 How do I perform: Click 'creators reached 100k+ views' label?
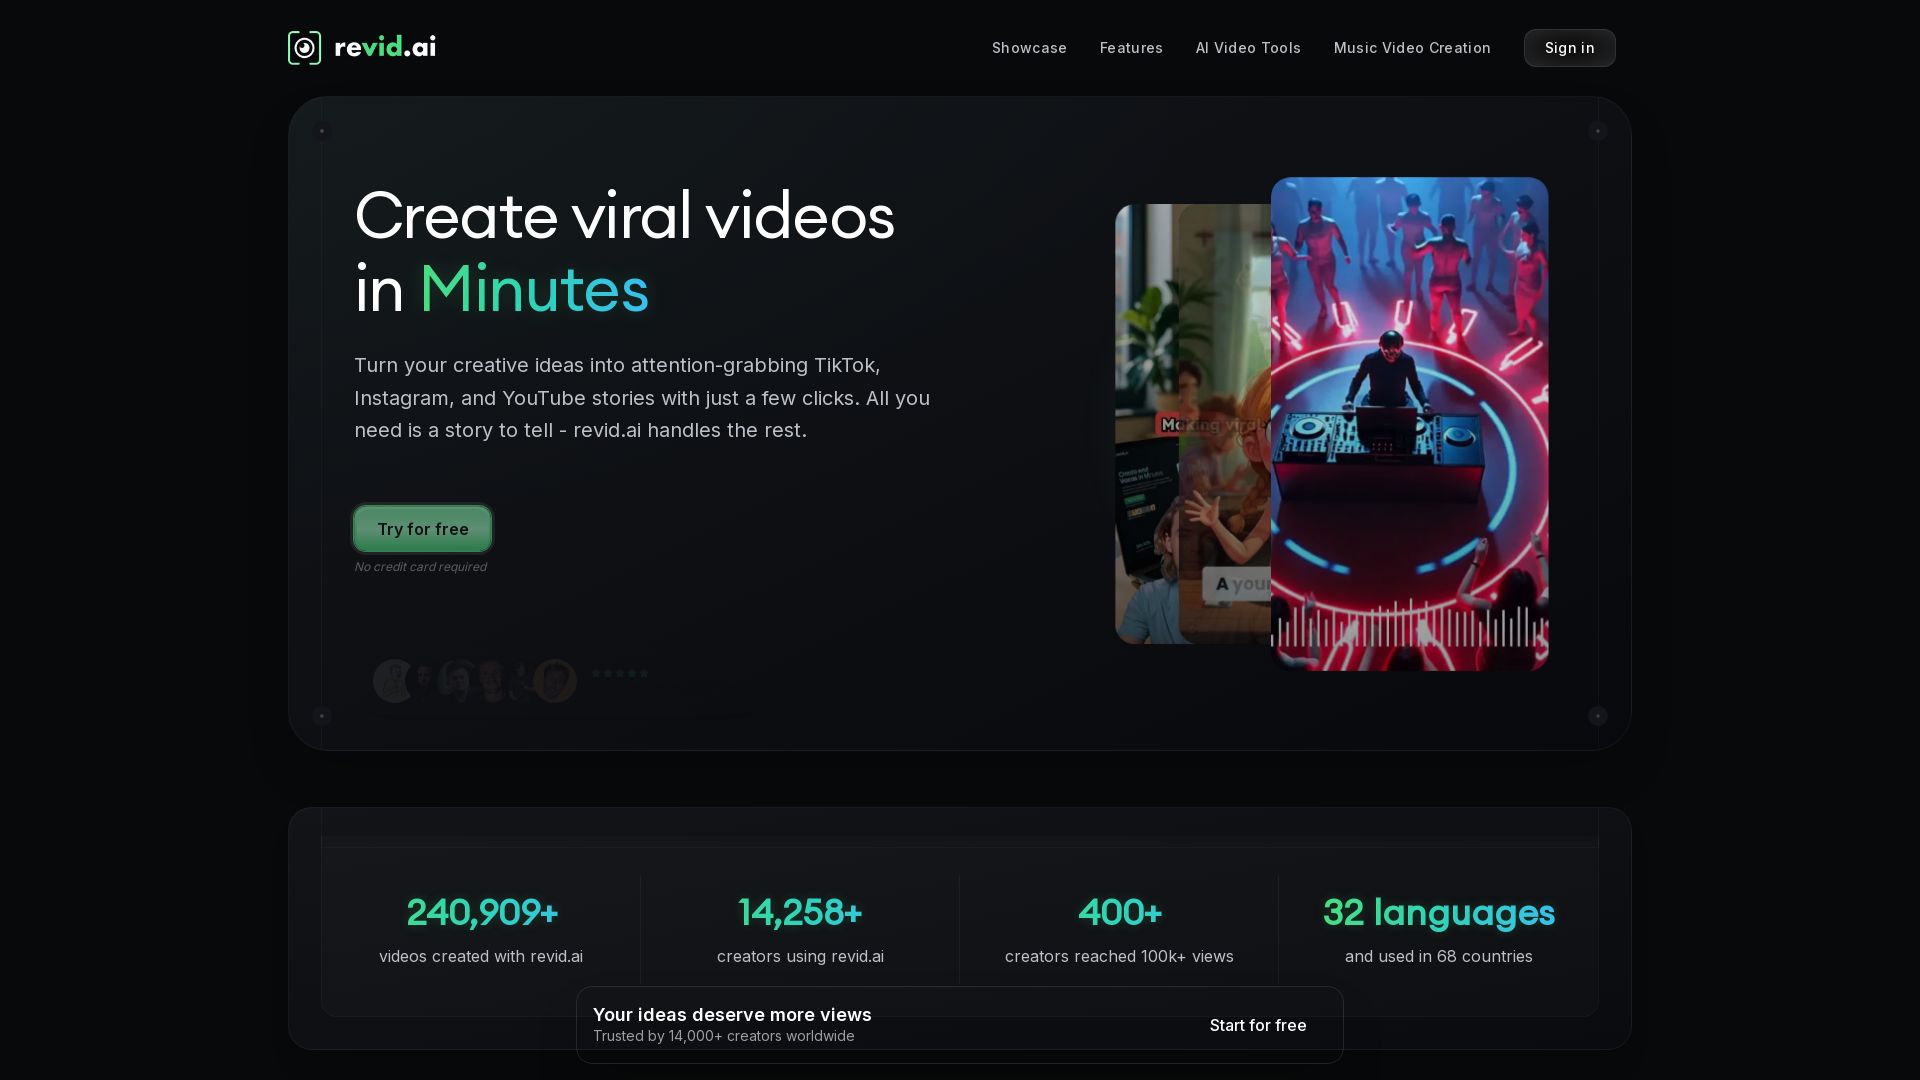point(1119,956)
